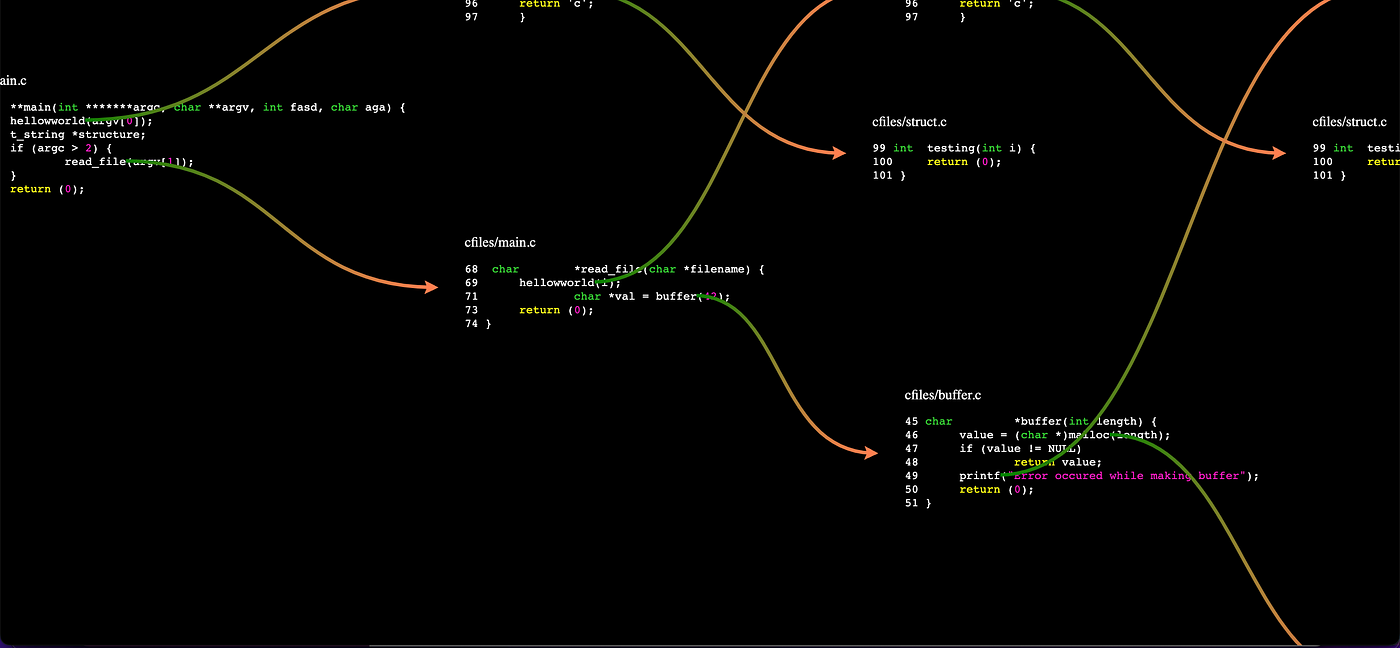Click cfiles/struct.c label above cut-off 'testi' line
The width and height of the screenshot is (1400, 648).
1350,122
